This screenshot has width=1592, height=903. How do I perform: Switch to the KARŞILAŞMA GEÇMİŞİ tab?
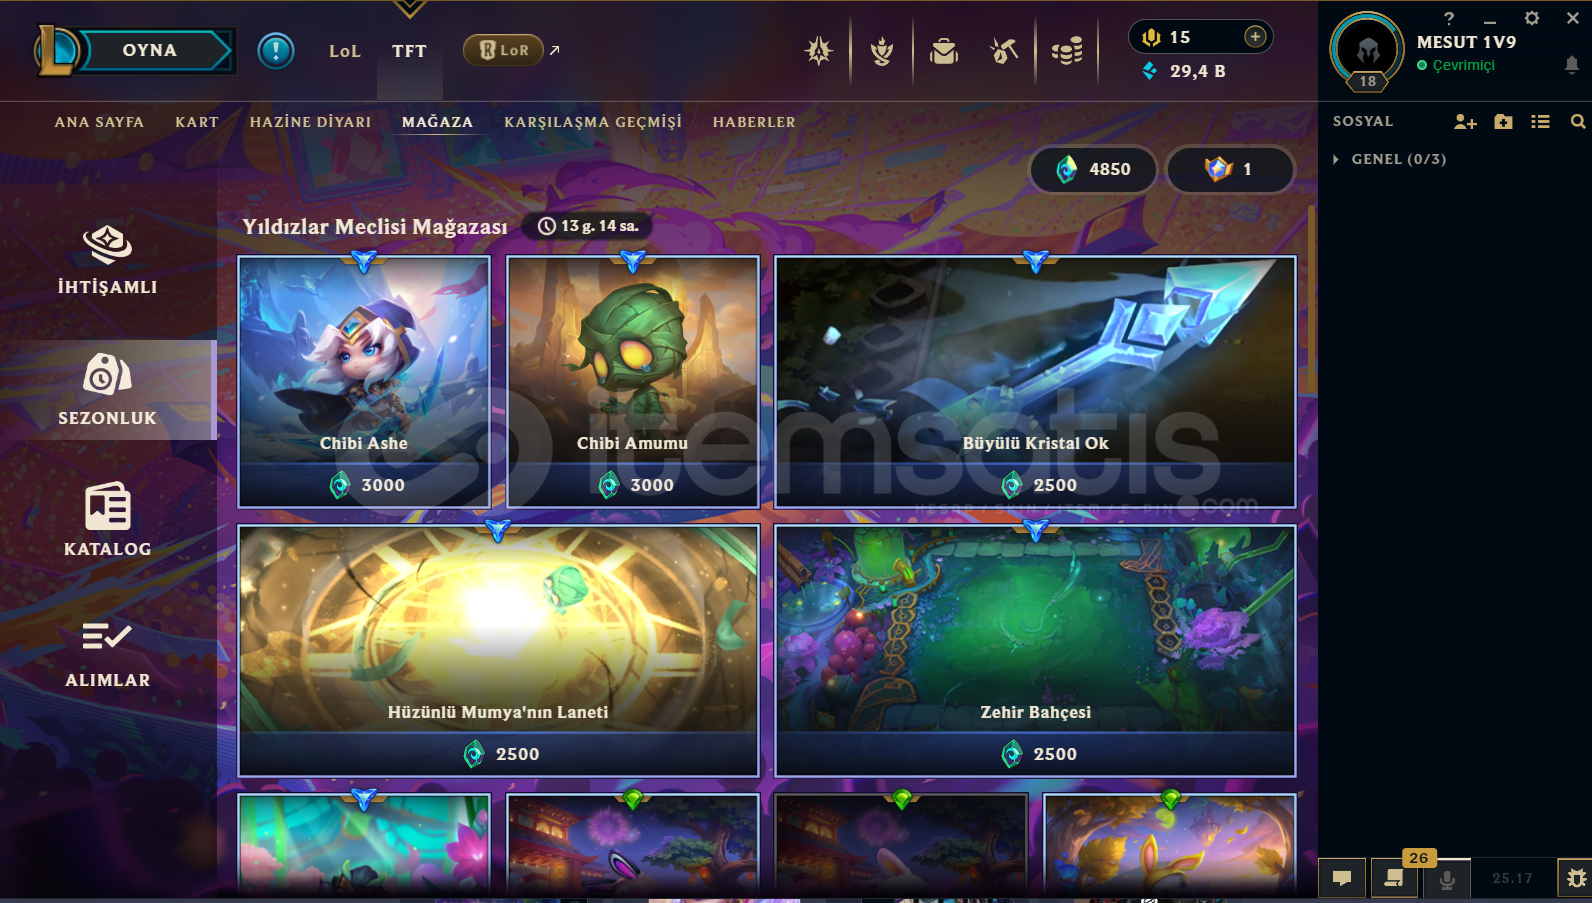click(593, 122)
